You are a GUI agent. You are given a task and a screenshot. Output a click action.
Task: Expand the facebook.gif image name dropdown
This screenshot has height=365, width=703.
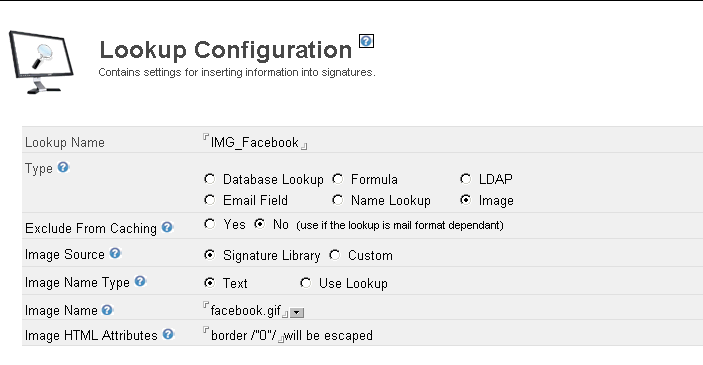(297, 313)
